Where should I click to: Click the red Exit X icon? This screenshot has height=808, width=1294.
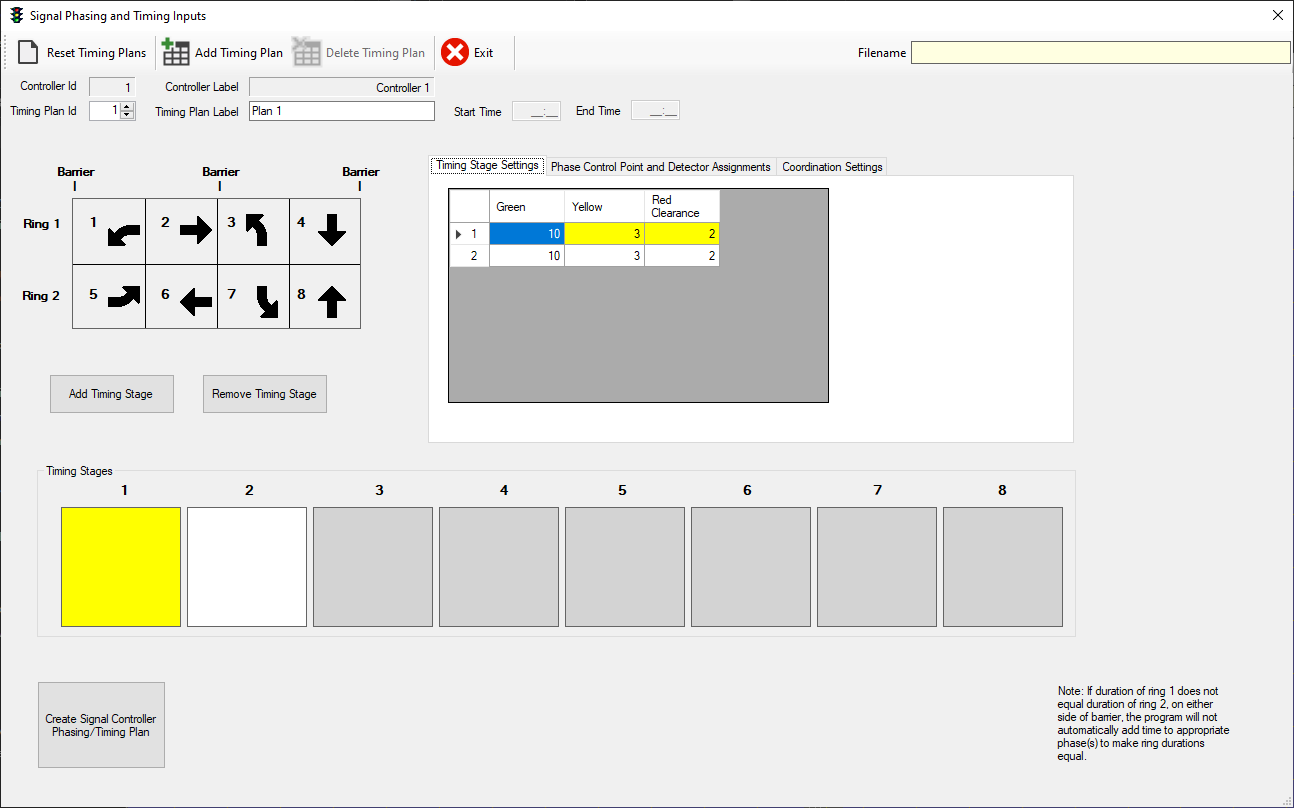(x=455, y=52)
